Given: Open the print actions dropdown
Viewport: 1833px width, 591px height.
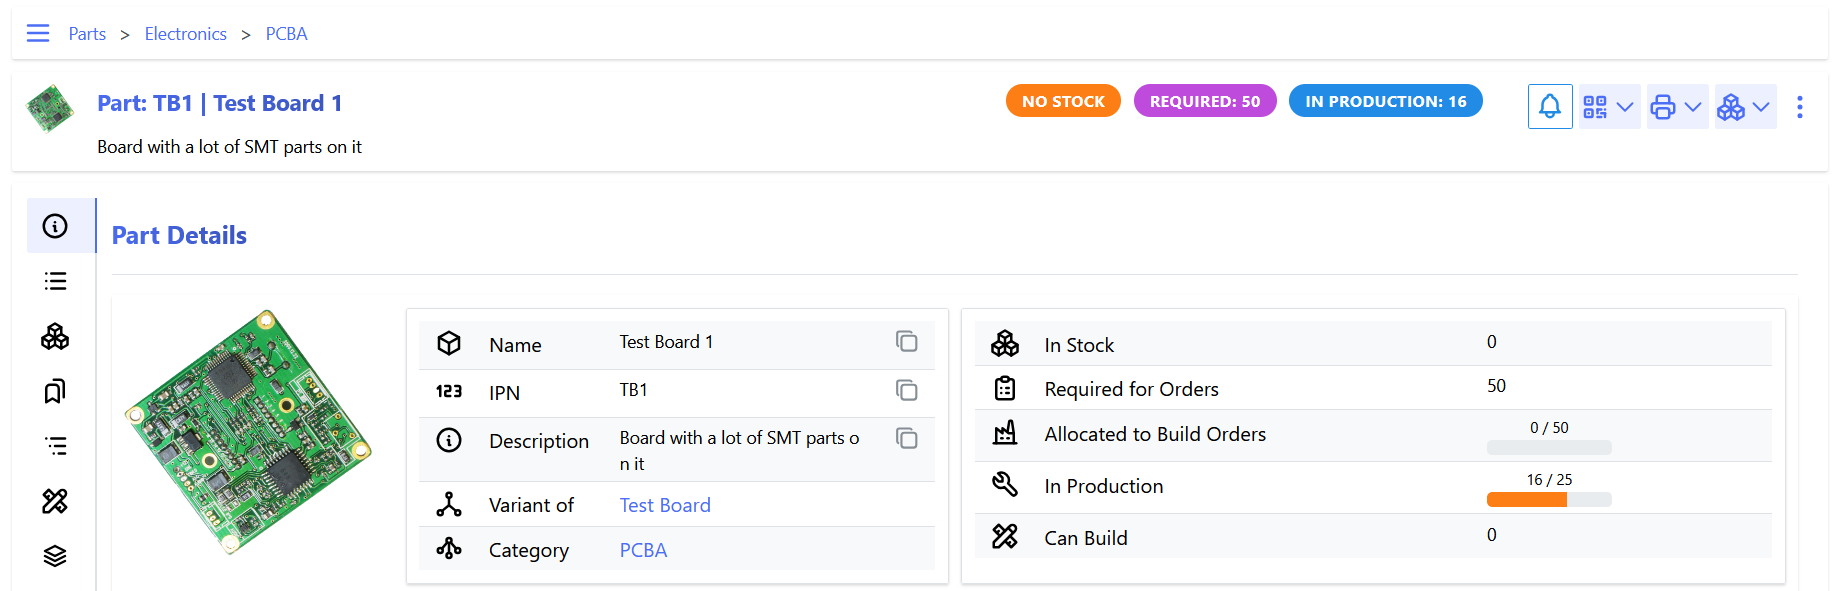Looking at the screenshot, I should point(1676,107).
